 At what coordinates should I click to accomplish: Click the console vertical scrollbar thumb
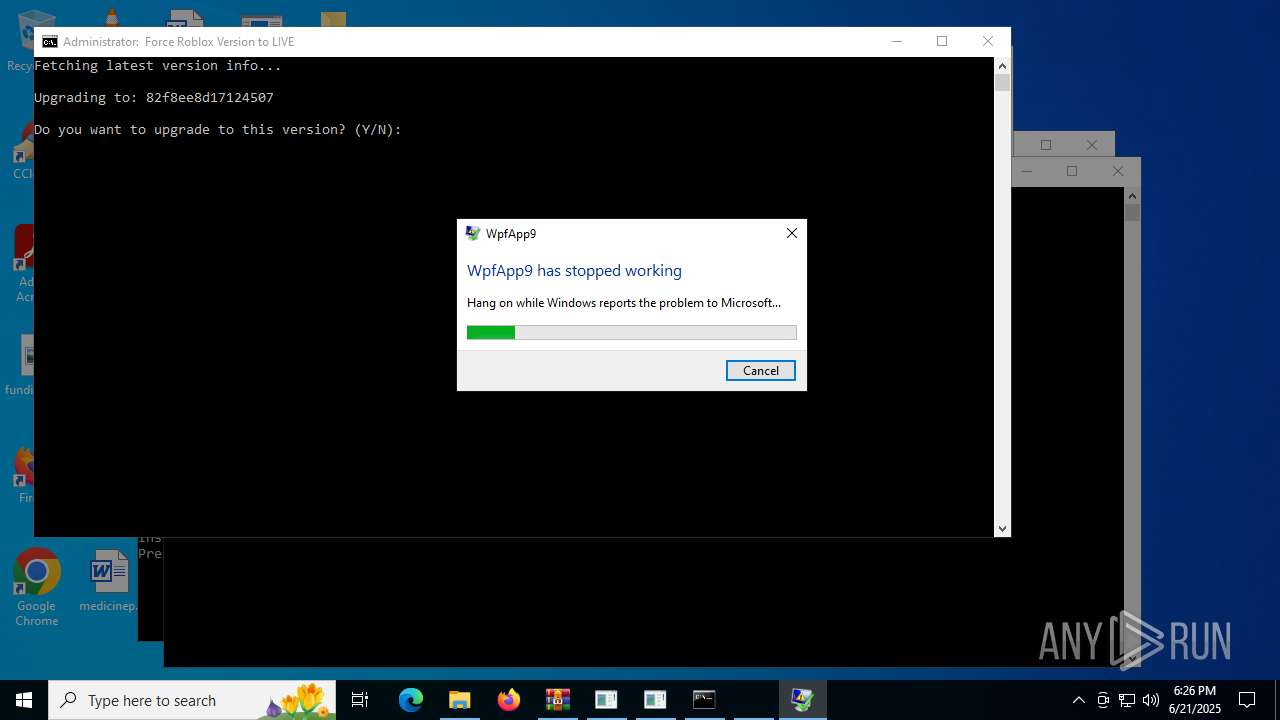click(1002, 83)
